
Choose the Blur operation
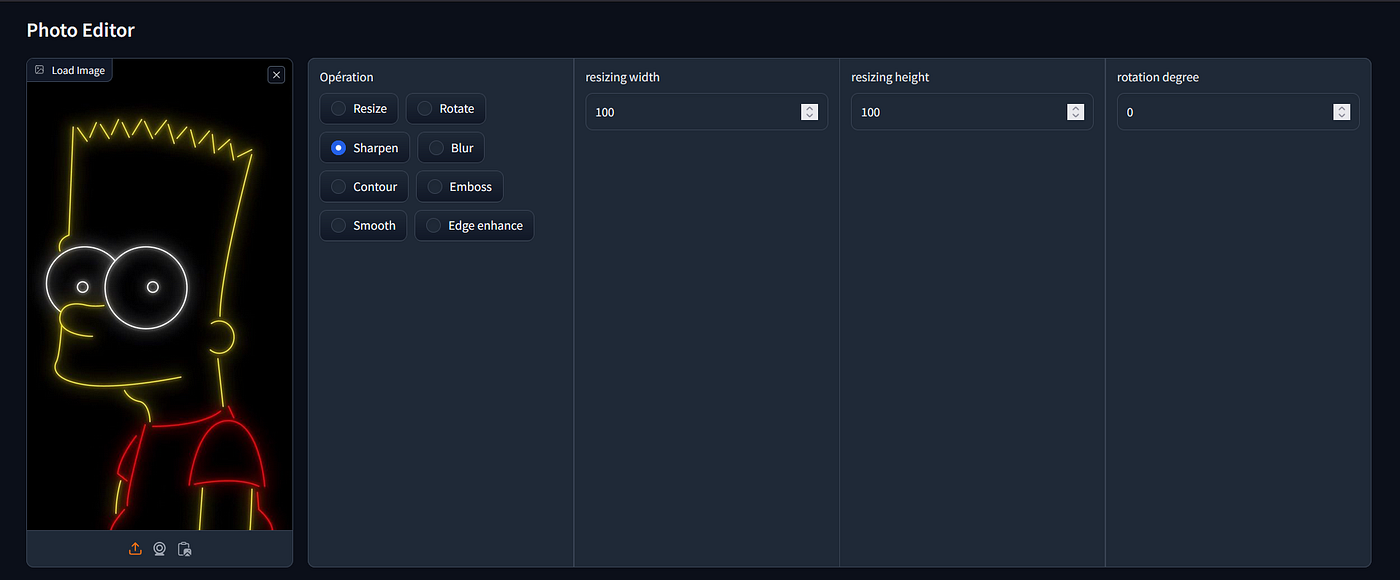(451, 148)
